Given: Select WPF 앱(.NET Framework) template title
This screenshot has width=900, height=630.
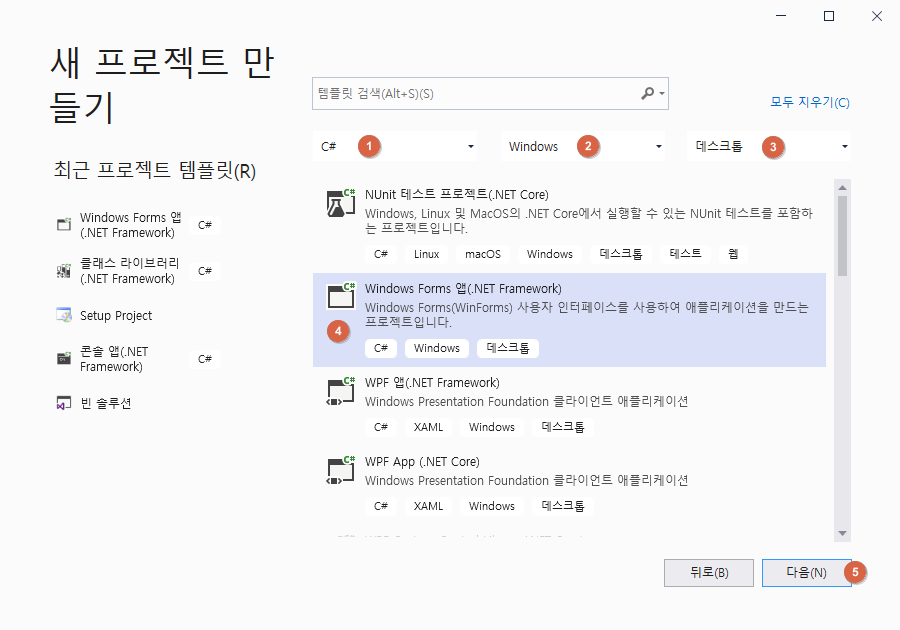Looking at the screenshot, I should 432,383.
